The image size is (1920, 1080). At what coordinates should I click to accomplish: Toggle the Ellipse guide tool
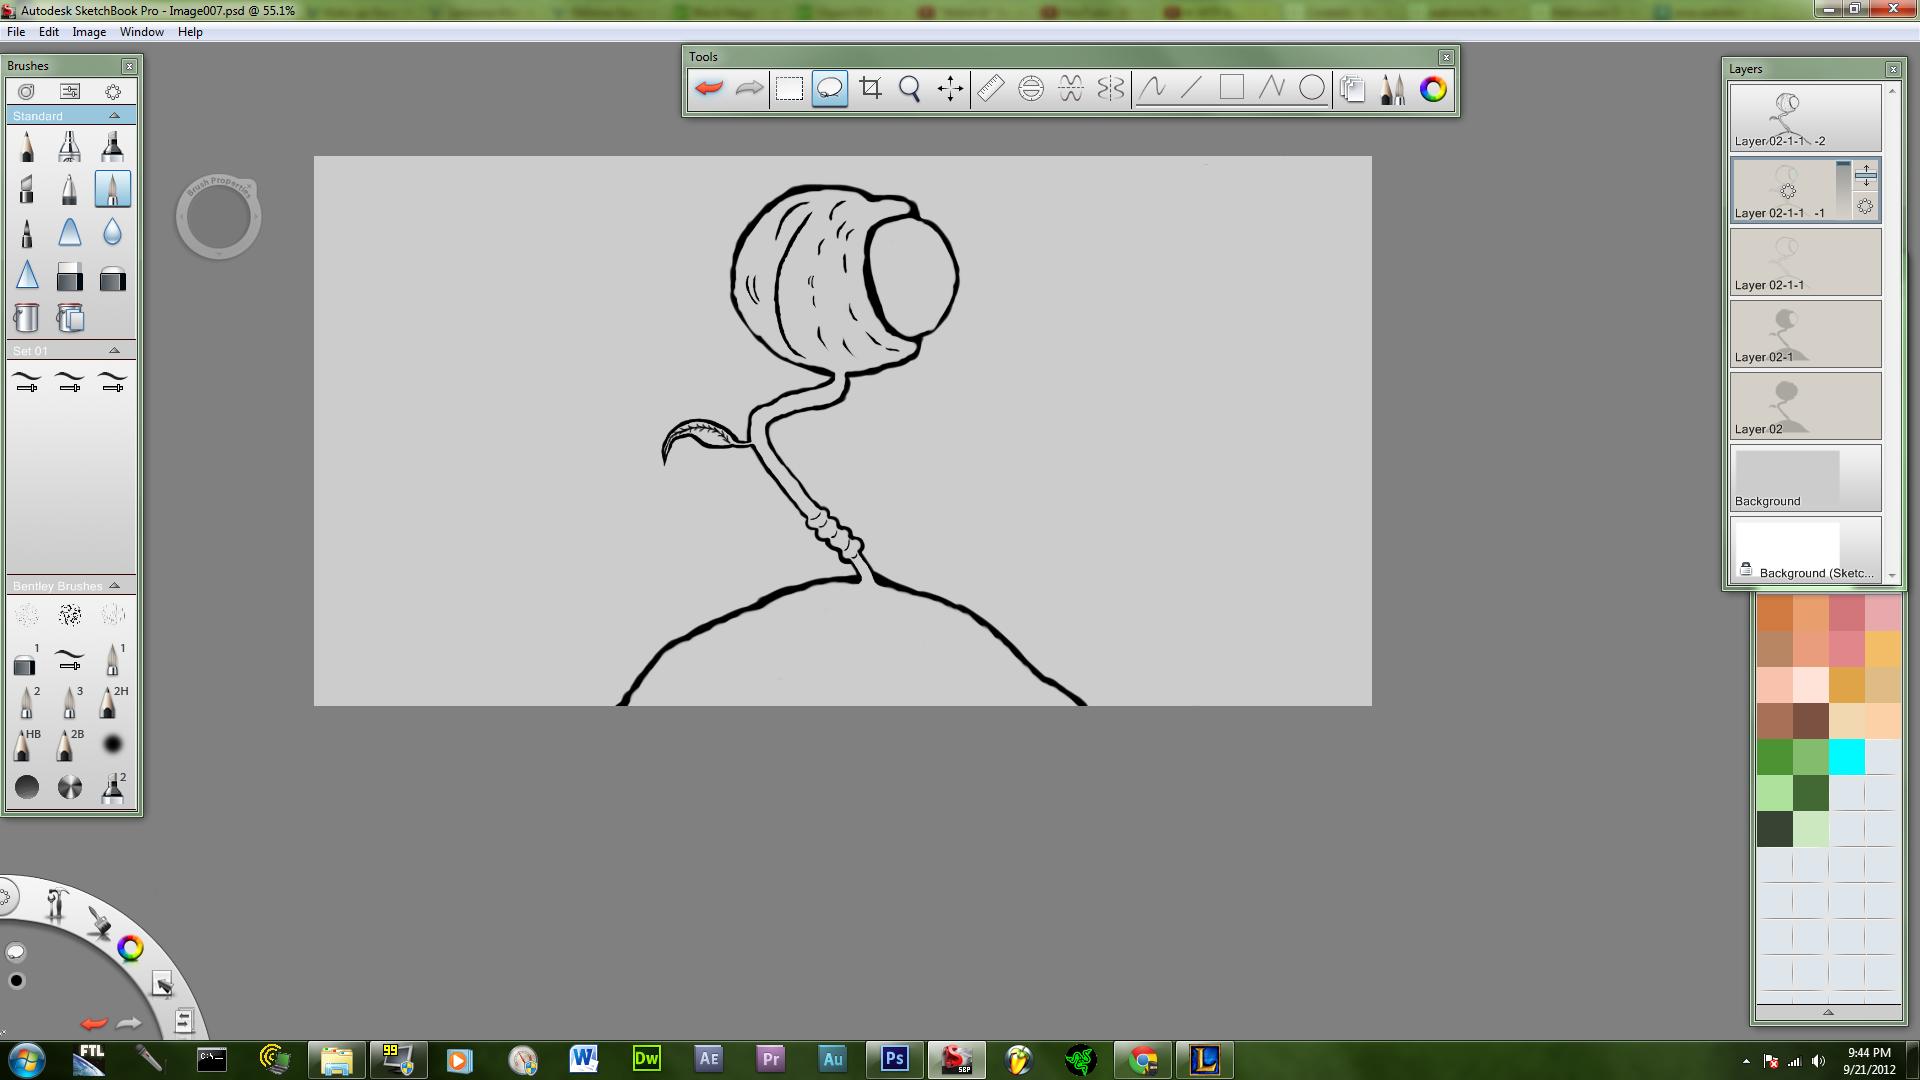1030,89
